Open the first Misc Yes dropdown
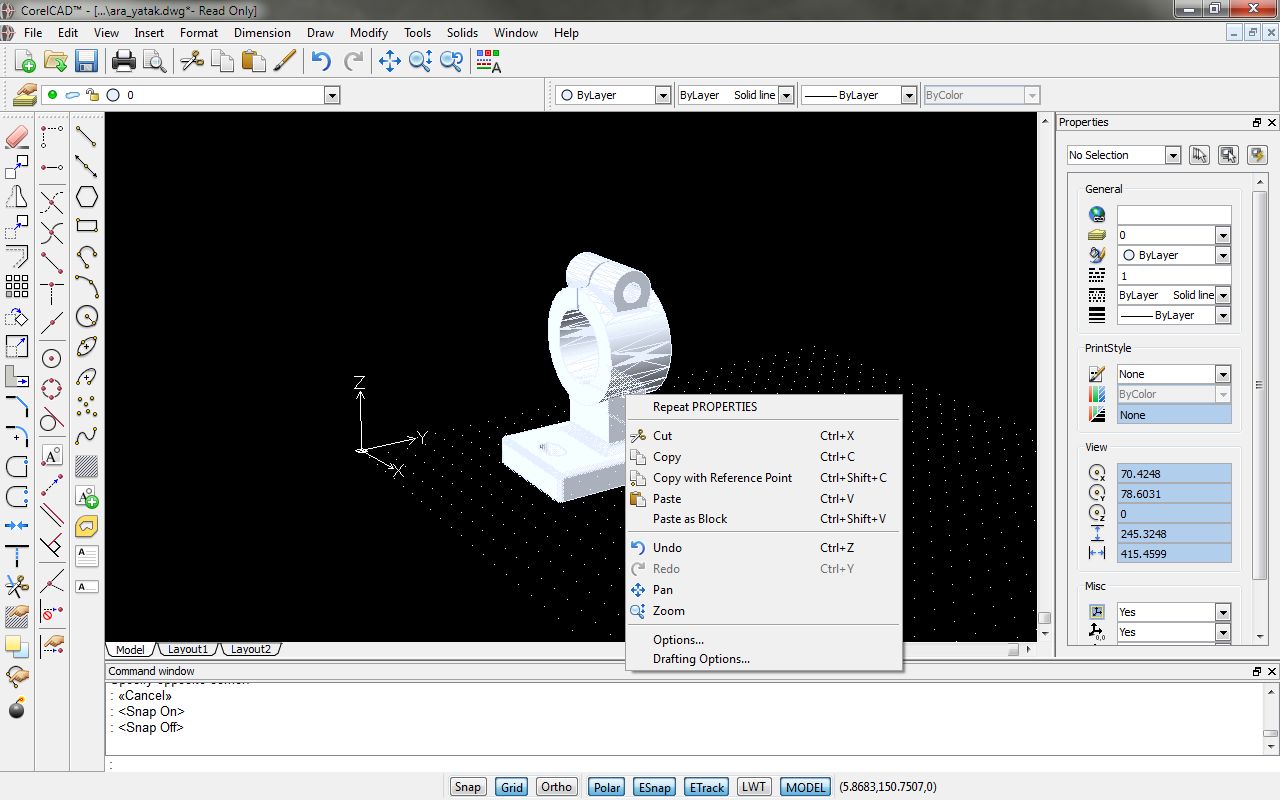Screen dimensions: 1280x800 click(1222, 612)
